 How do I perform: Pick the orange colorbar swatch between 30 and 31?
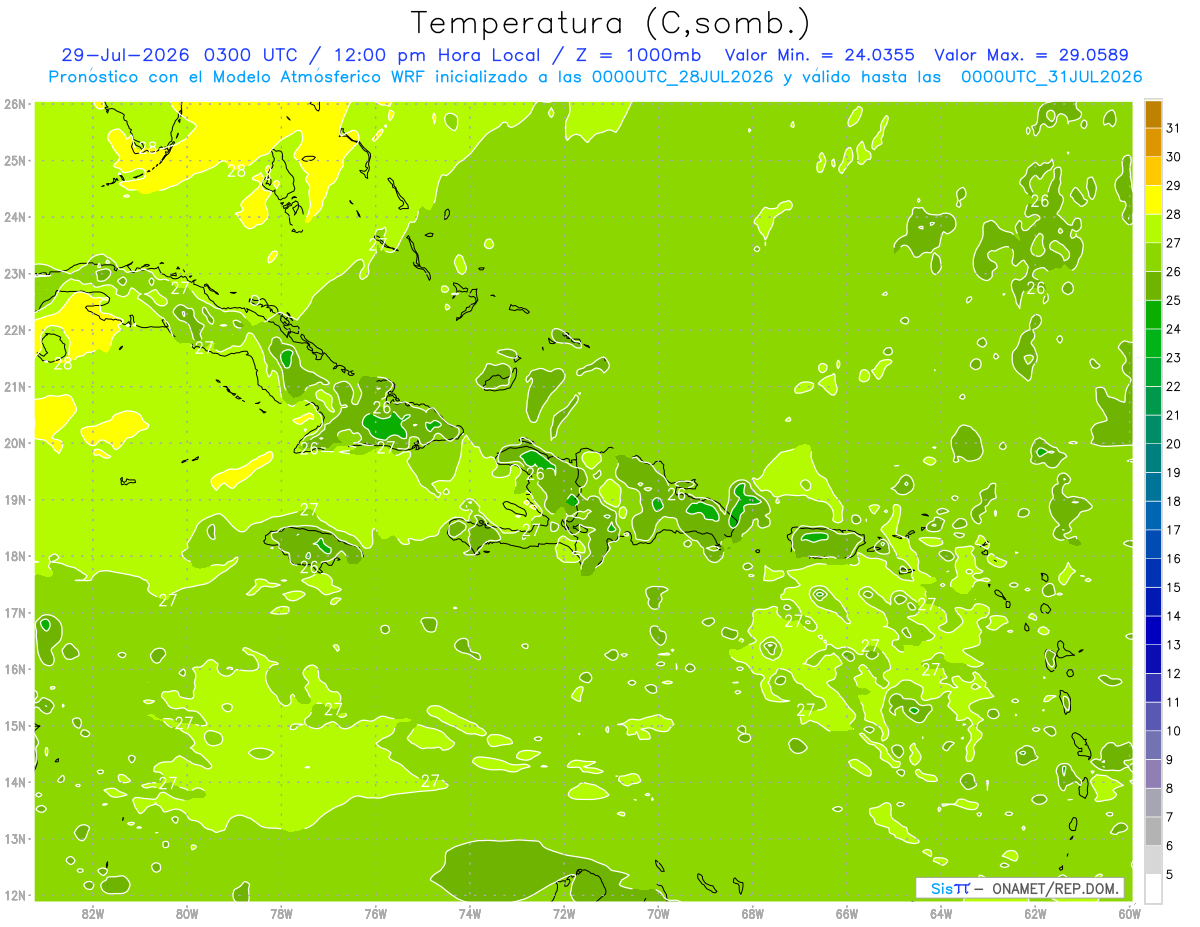[1153, 142]
